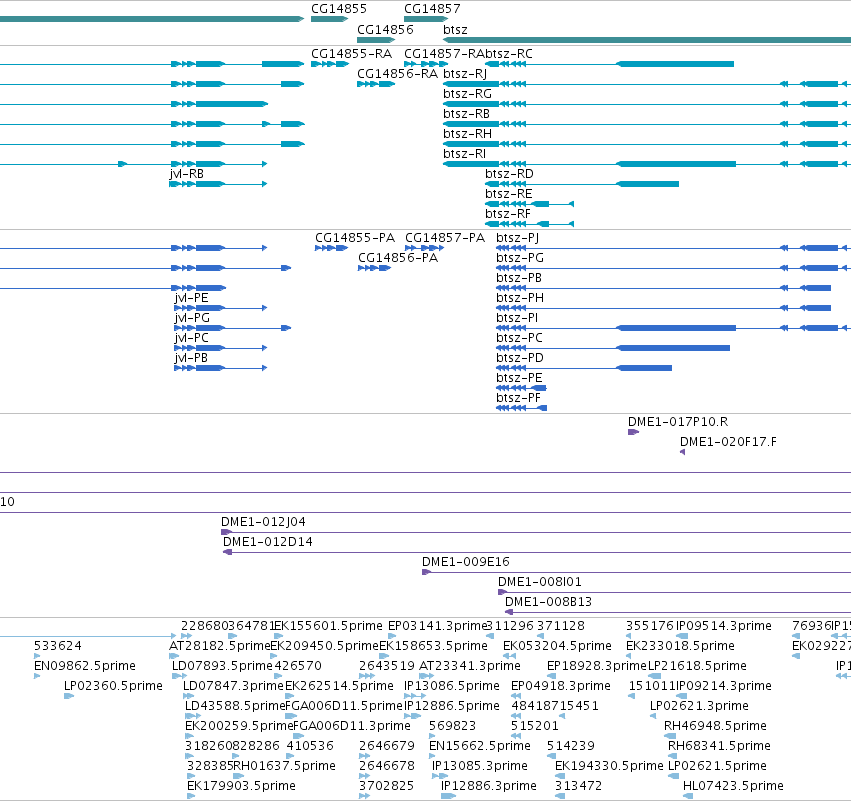Click the btsz-PD protein label
The height and width of the screenshot is (801, 851).
point(520,358)
